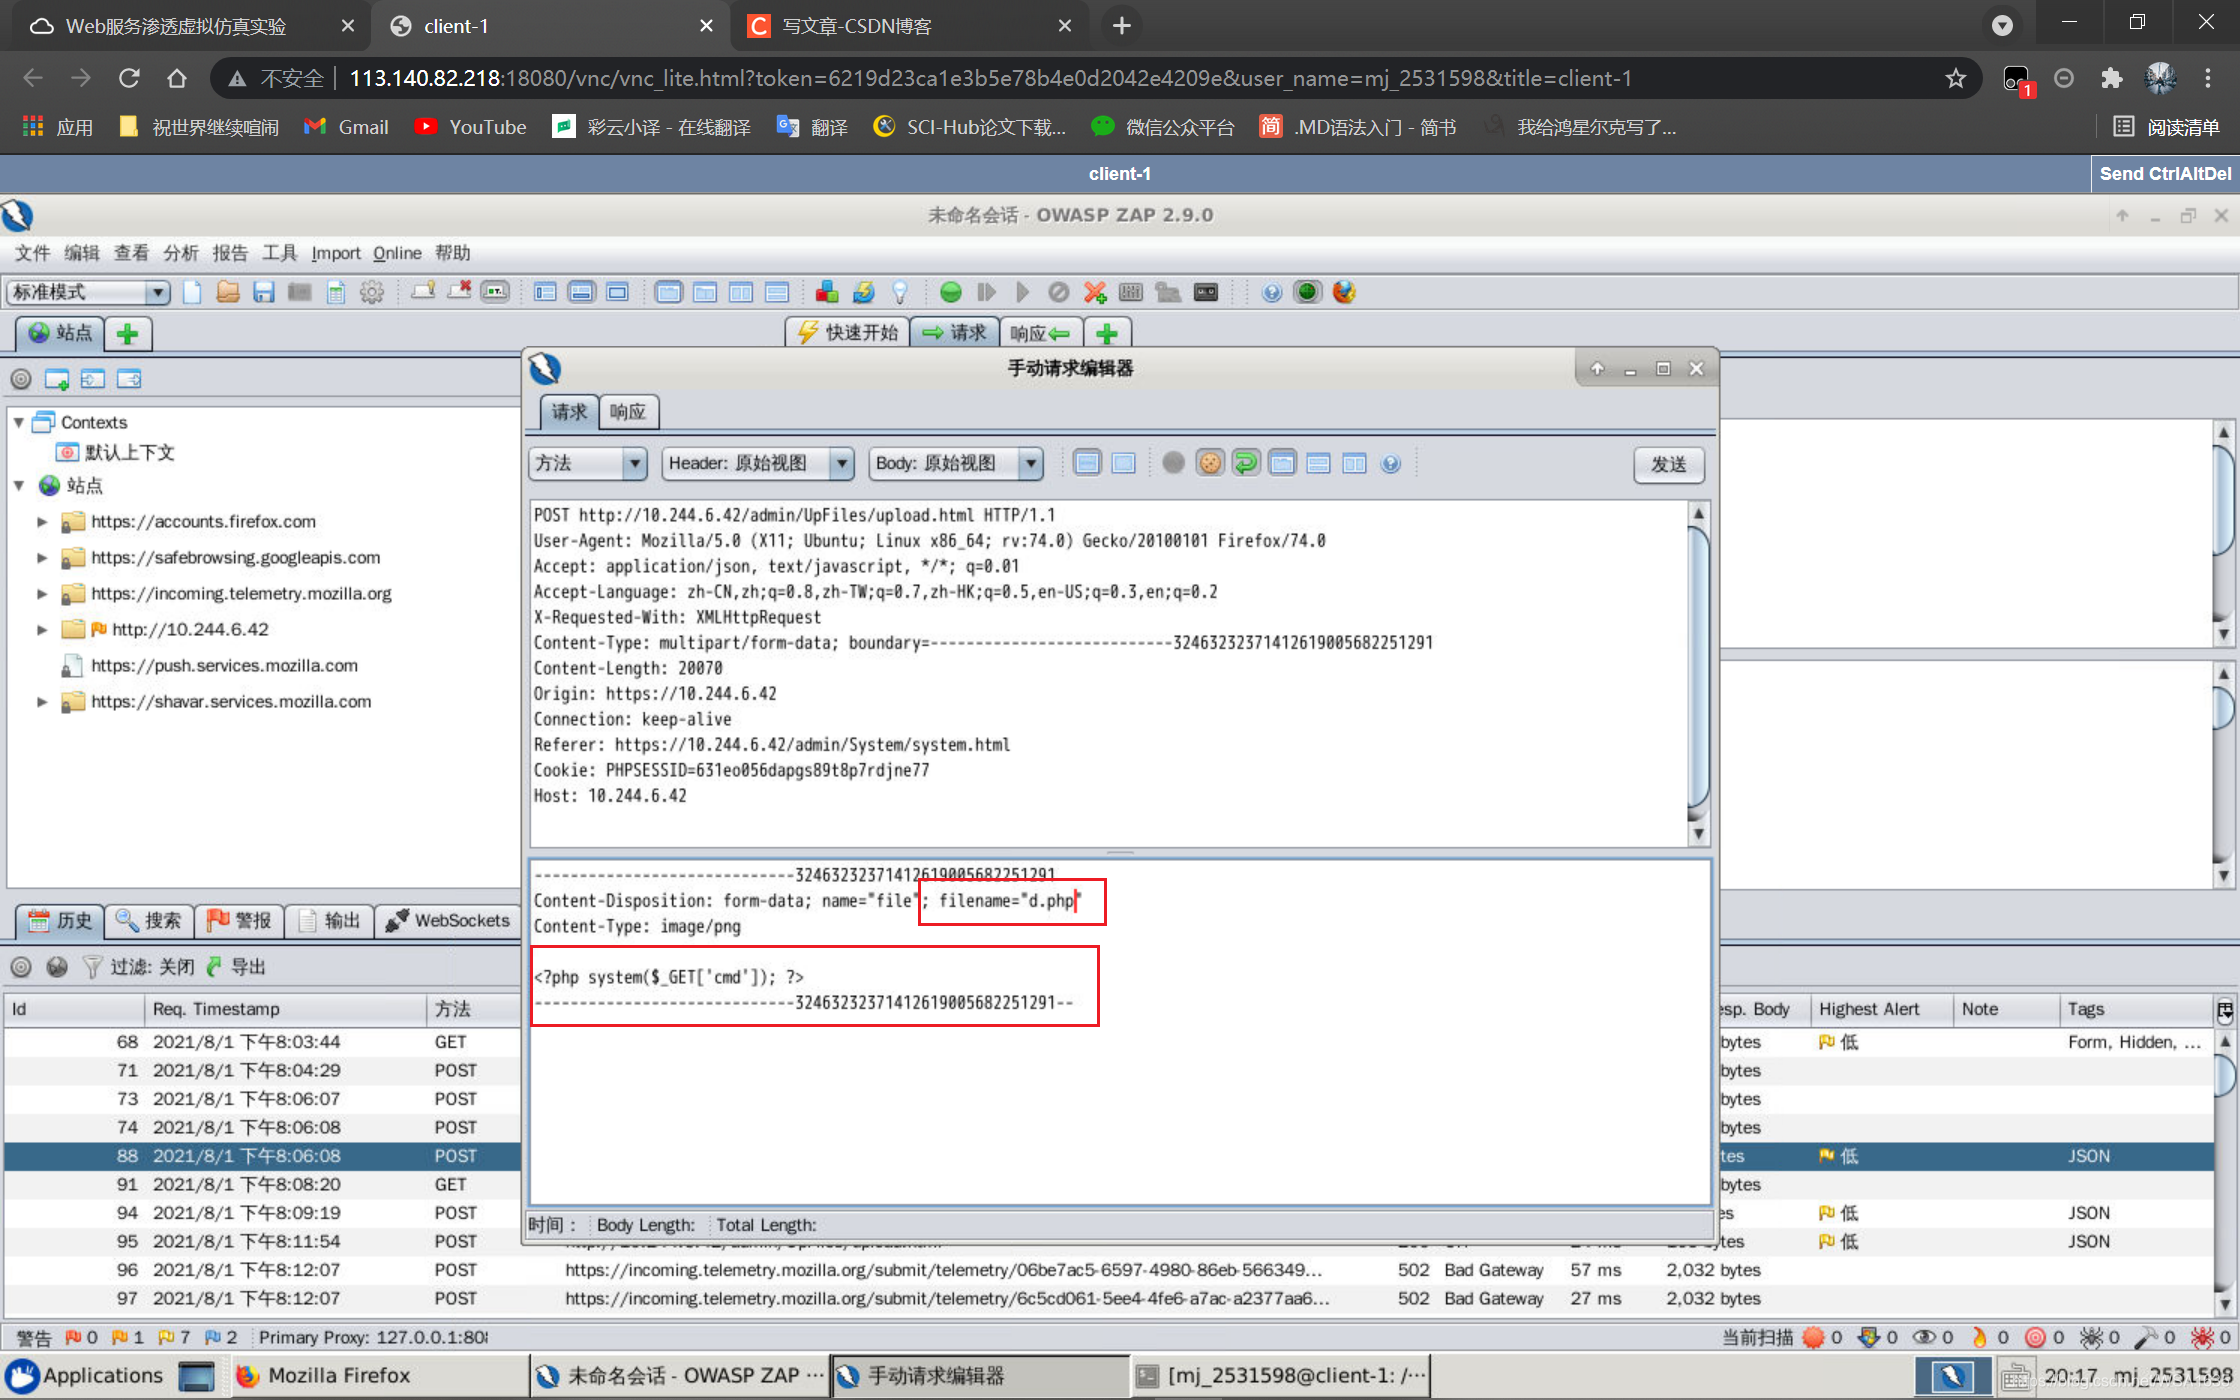Toggle the cookie icon in request editor
Image resolution: width=2240 pixels, height=1400 pixels.
[1210, 463]
